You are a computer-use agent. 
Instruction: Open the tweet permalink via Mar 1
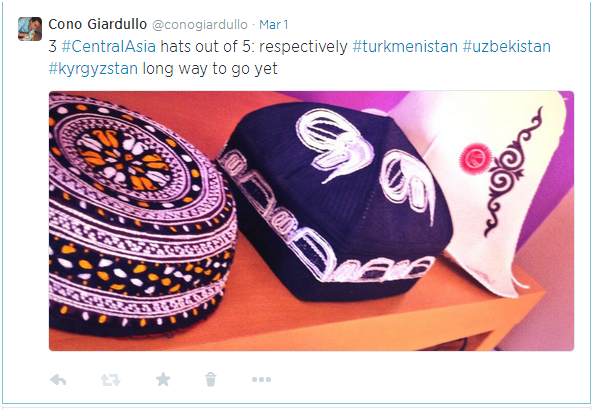click(x=274, y=25)
